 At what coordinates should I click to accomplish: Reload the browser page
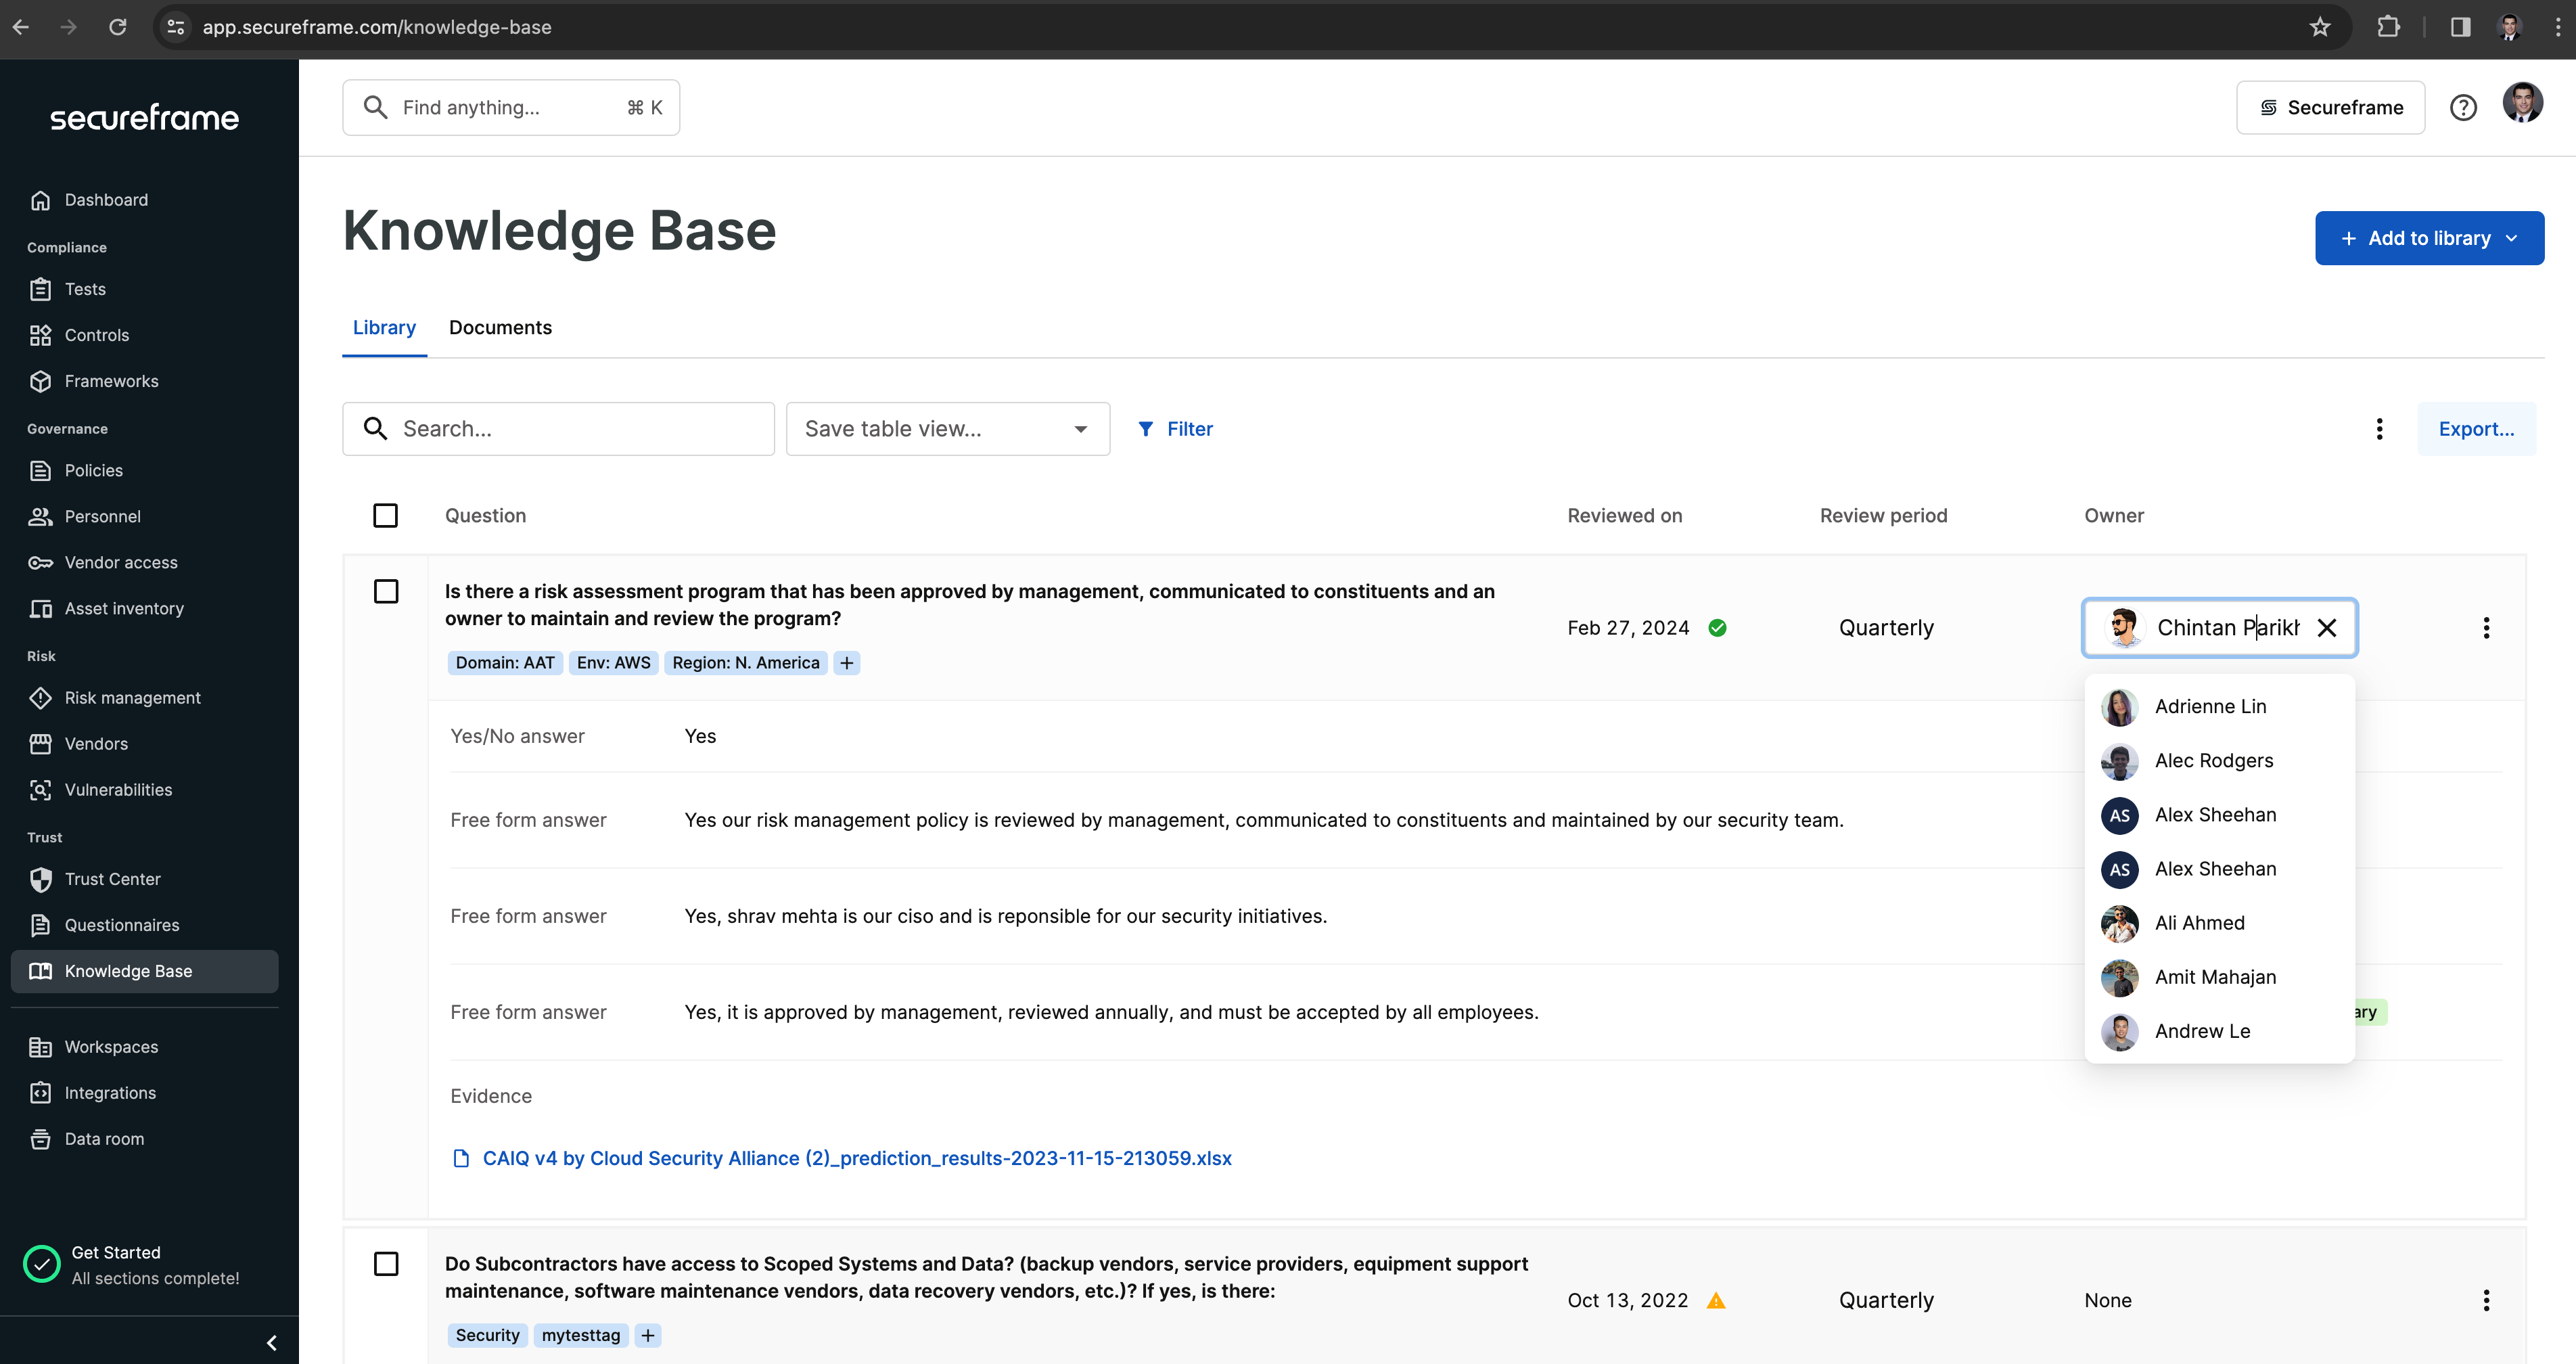click(x=118, y=27)
